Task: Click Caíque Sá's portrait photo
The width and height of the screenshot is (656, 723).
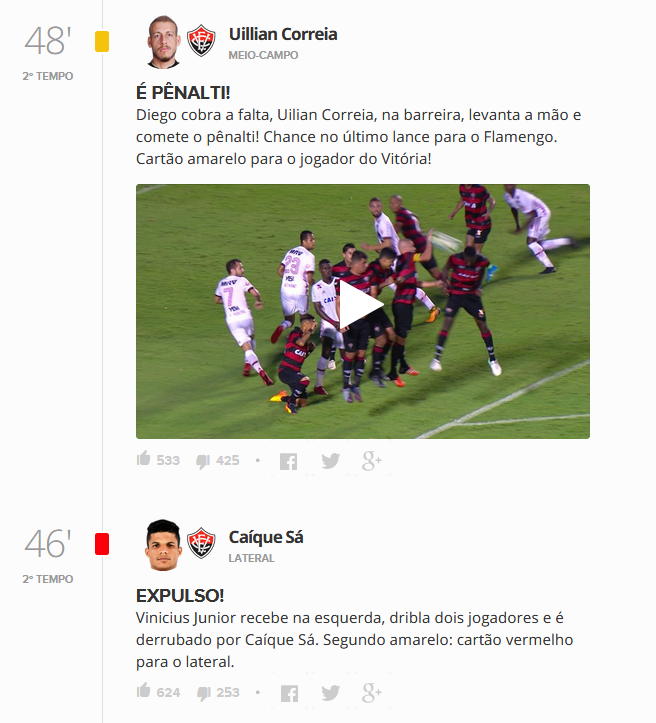Action: point(163,545)
